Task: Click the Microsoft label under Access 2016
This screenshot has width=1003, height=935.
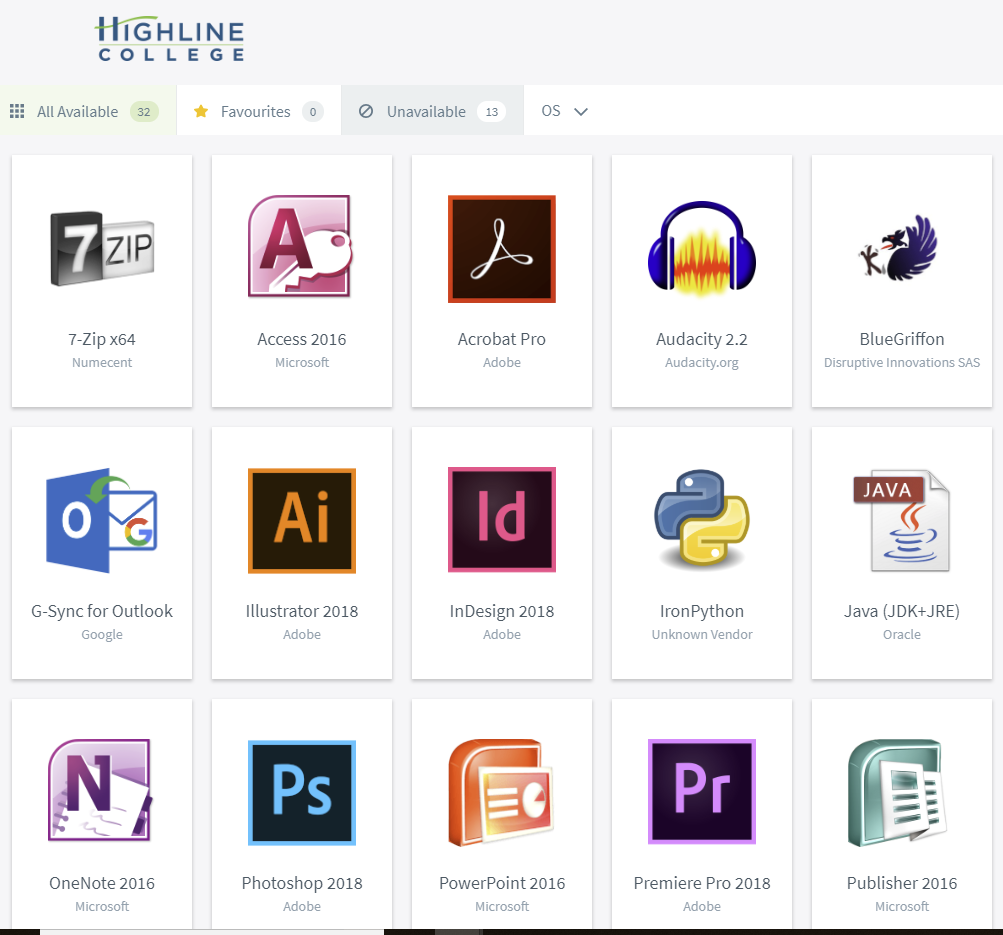Action: tap(302, 363)
